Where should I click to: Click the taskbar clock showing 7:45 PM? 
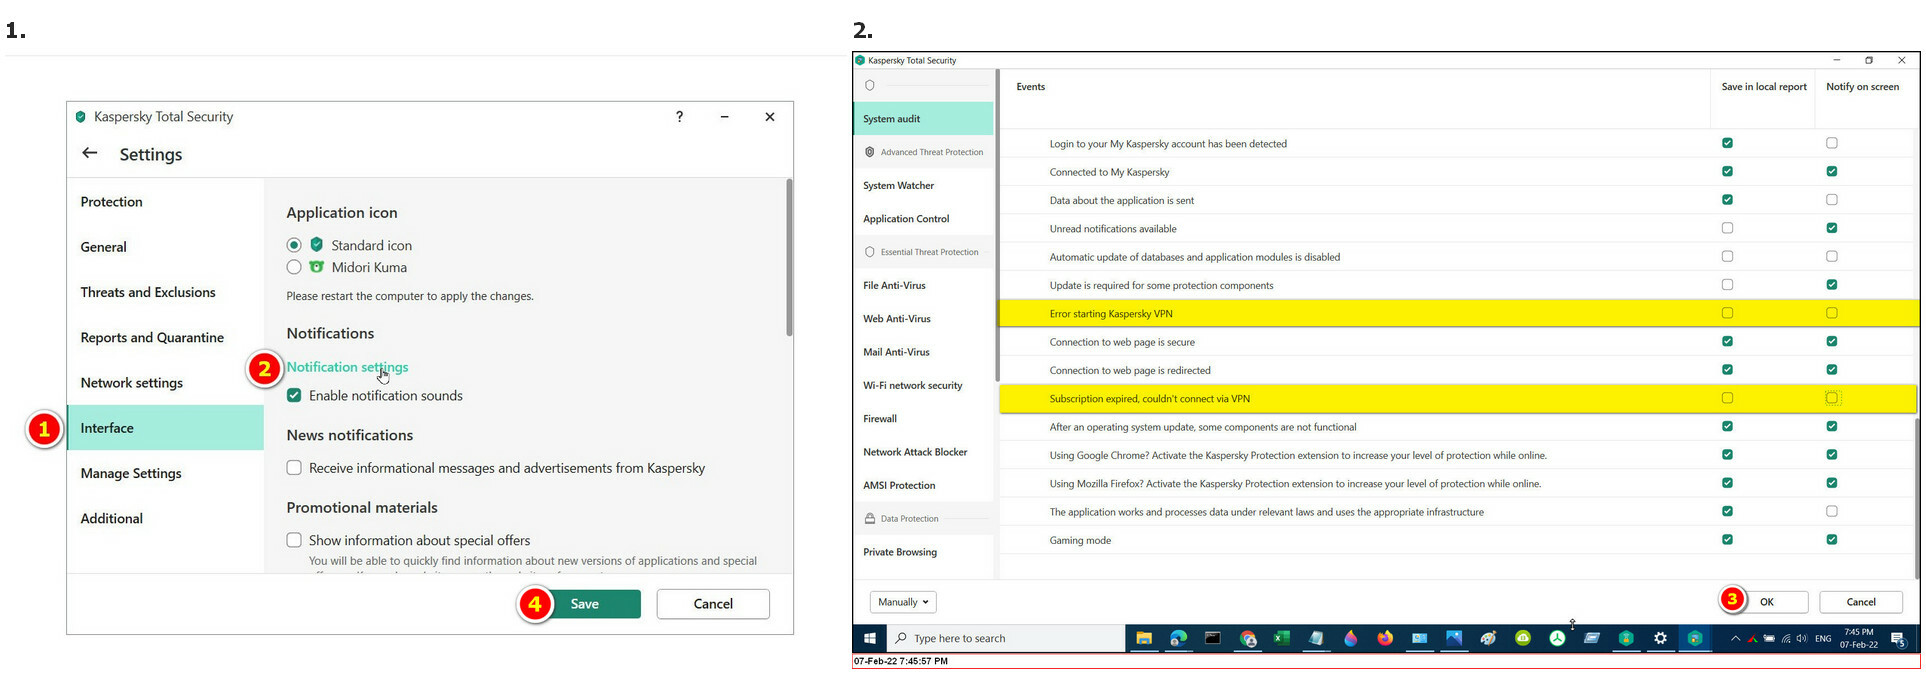(1859, 638)
